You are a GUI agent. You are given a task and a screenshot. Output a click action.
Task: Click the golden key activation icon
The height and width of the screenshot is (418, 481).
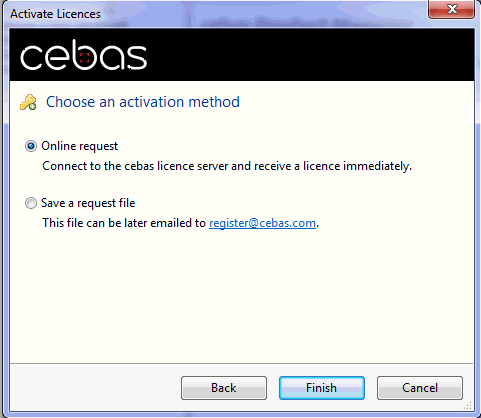click(28, 102)
